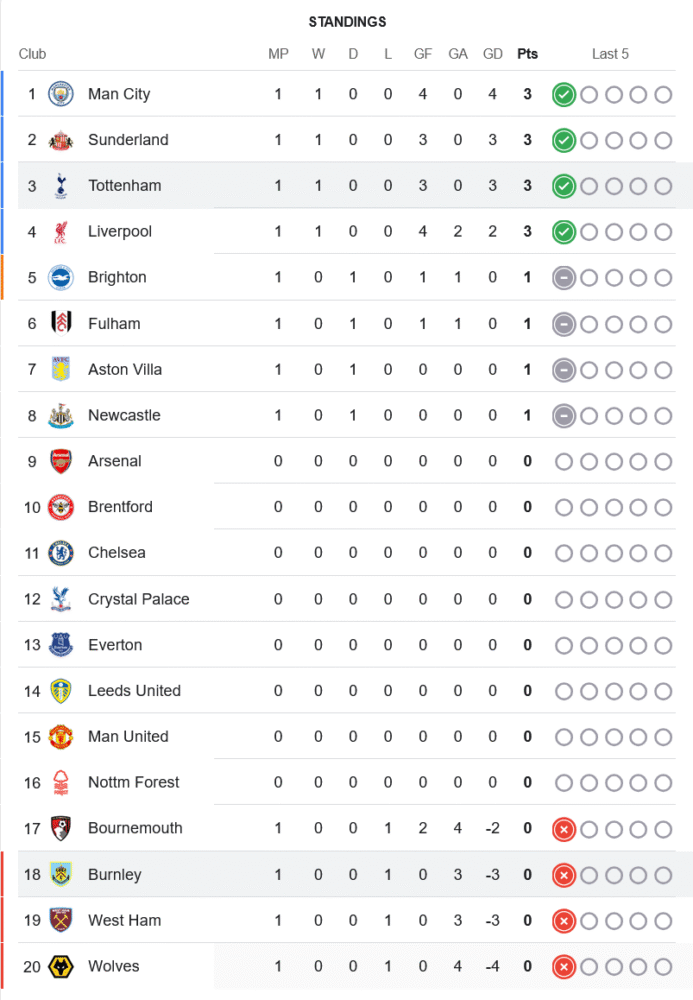Click the Liverpool club crest
Image resolution: width=693 pixels, height=1000 pixels.
pyautogui.click(x=61, y=232)
